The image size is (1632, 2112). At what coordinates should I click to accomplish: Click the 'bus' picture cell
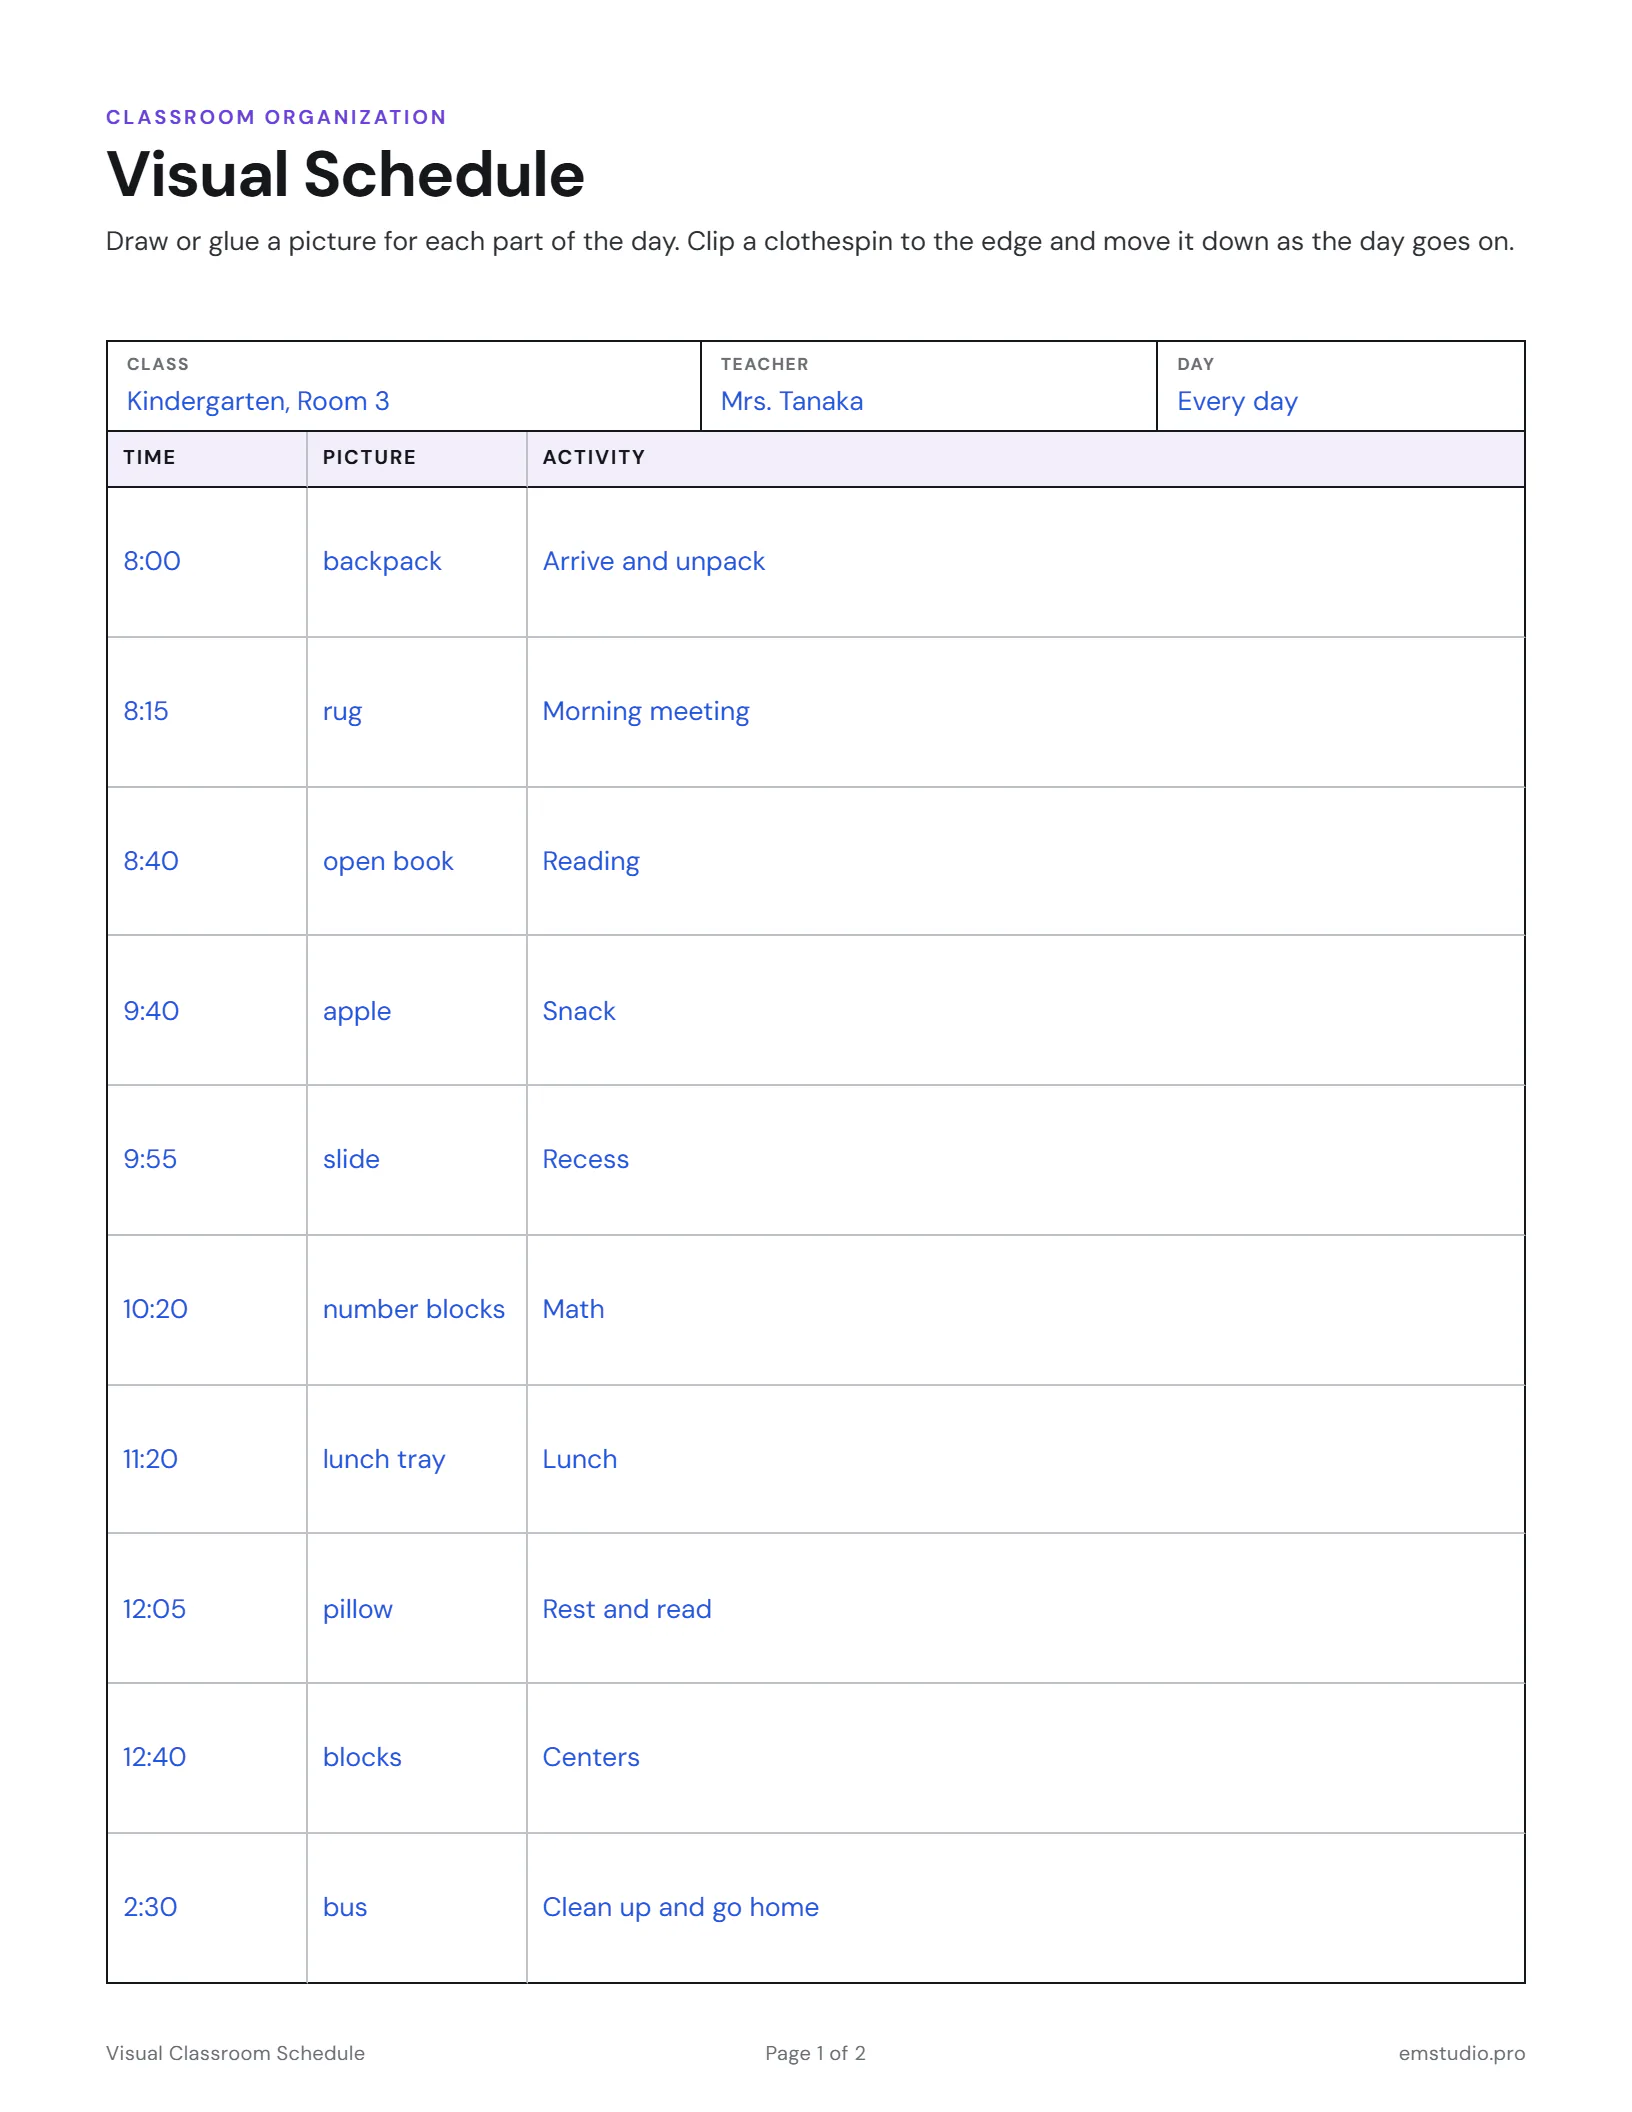pyautogui.click(x=417, y=1907)
